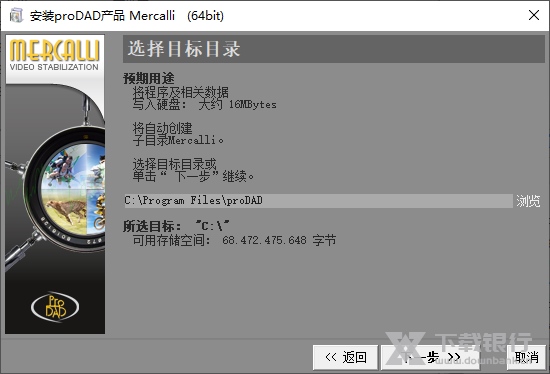Select the 选择目标目录 heading text
The image size is (550, 374).
click(x=184, y=48)
